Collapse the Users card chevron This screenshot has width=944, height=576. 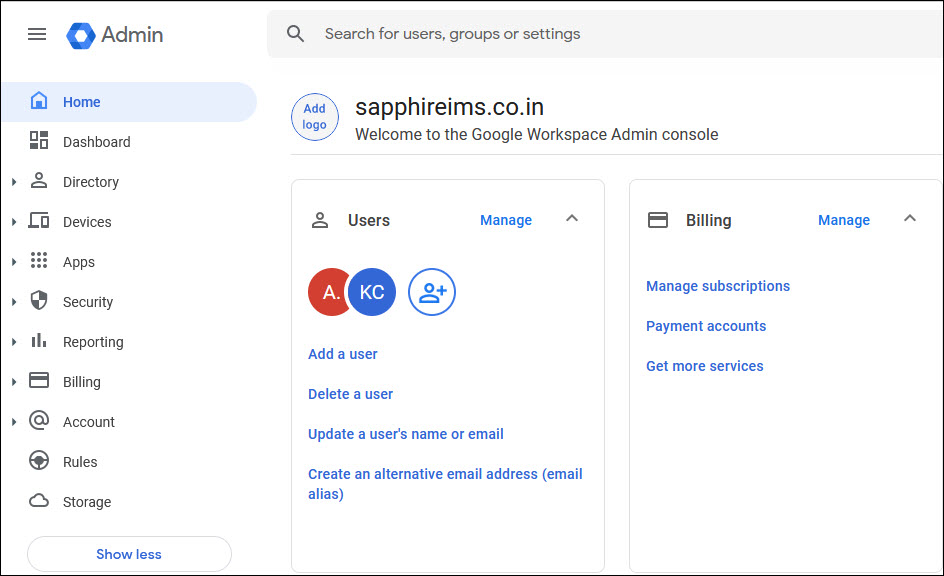(572, 219)
